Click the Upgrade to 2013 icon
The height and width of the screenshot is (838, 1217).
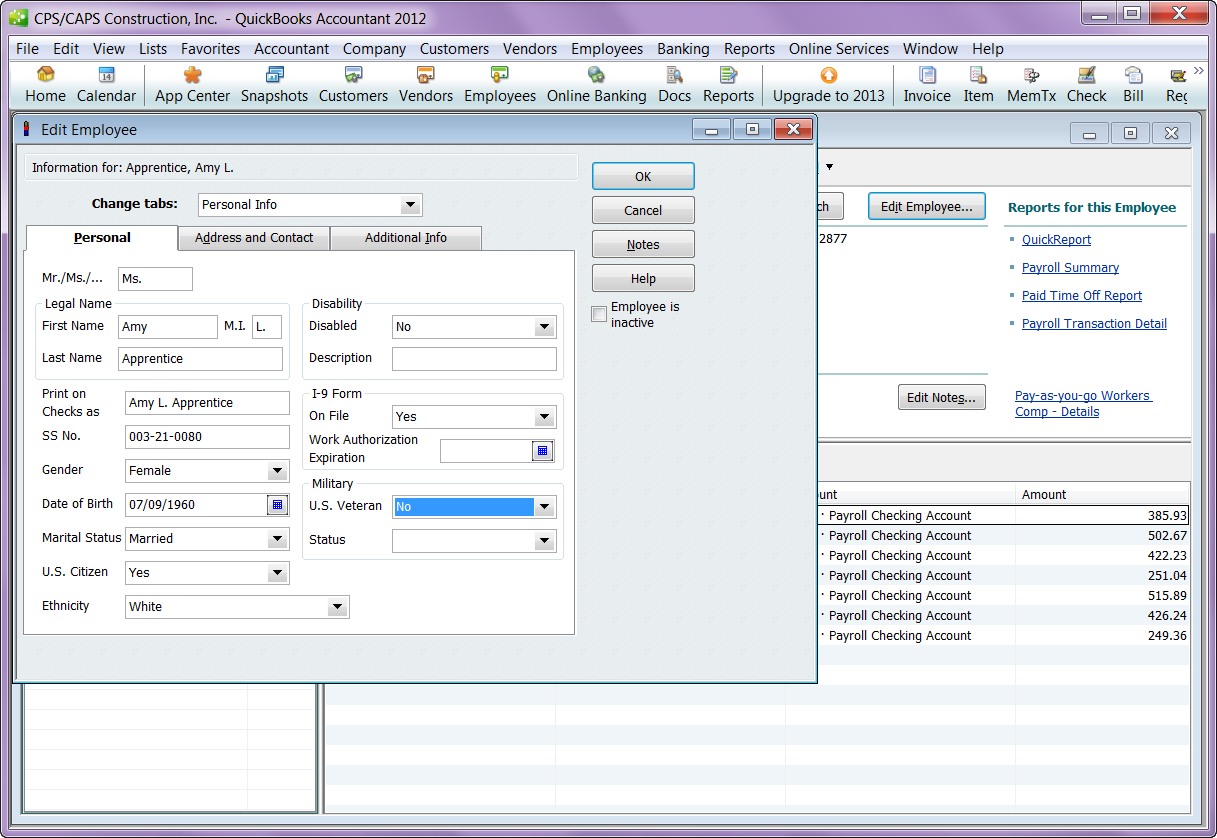828,84
